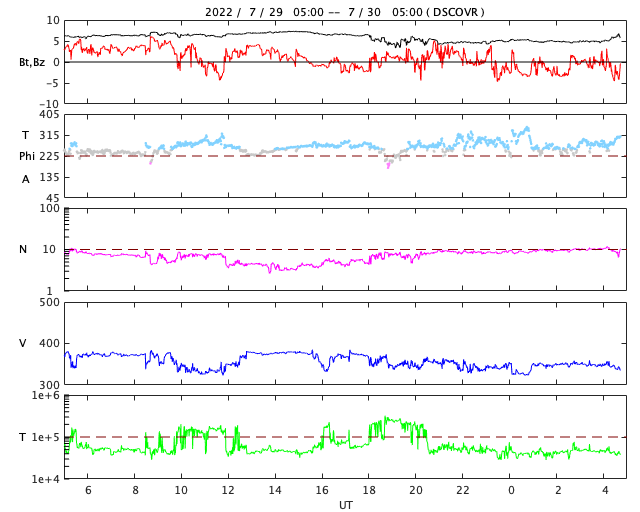The width and height of the screenshot is (640, 512).
Task: Click the N density panel label
Action: pyautogui.click(x=23, y=249)
